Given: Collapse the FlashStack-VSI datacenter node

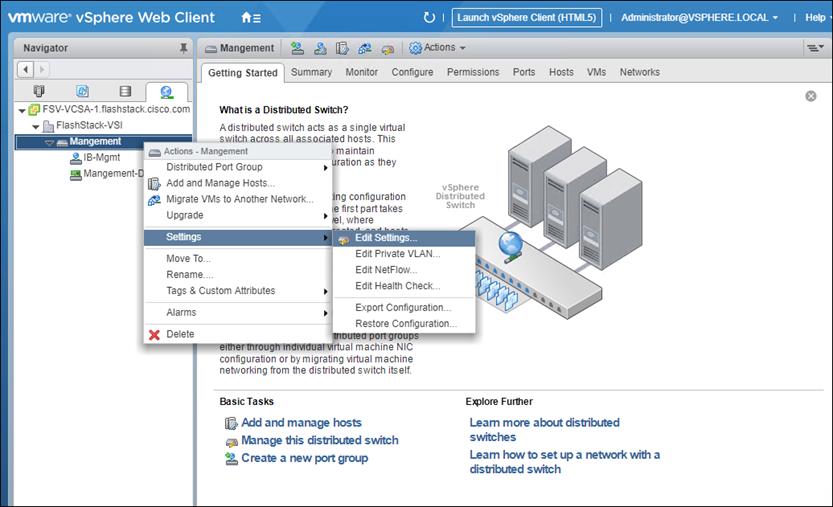Looking at the screenshot, I should pos(36,126).
